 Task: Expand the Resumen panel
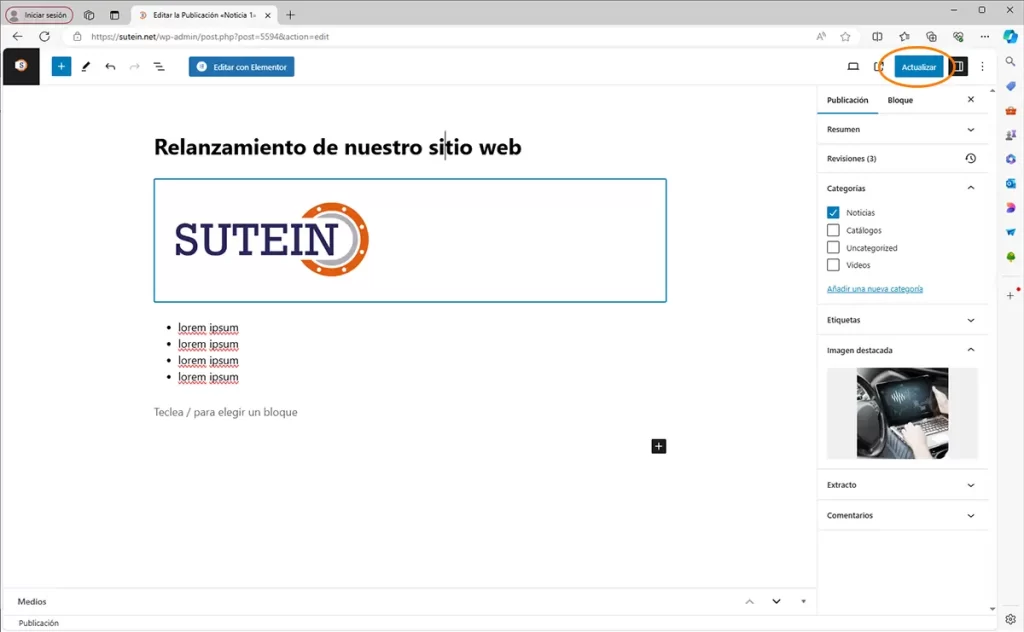902,129
